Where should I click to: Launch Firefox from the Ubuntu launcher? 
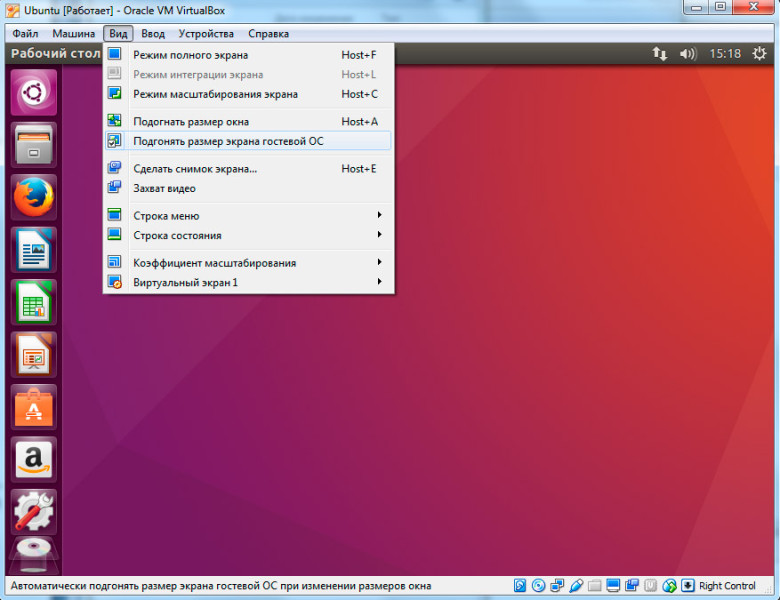pyautogui.click(x=34, y=198)
